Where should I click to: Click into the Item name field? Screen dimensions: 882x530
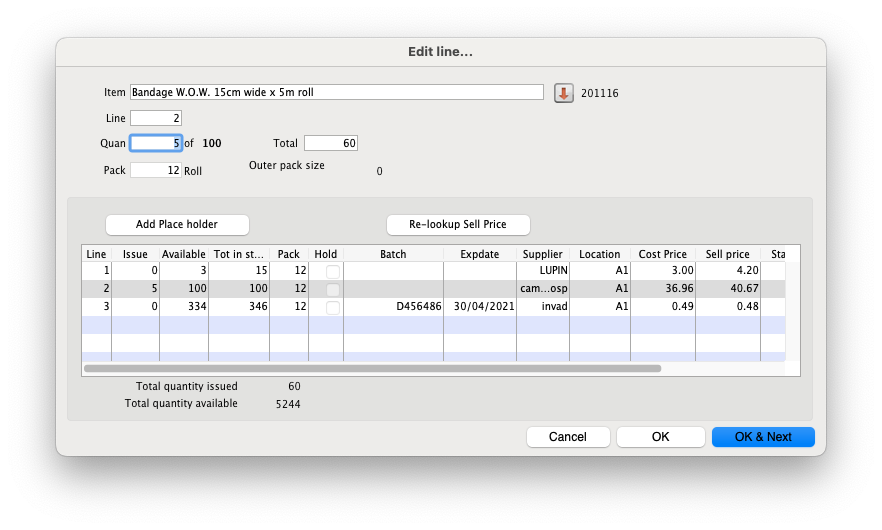pyautogui.click(x=336, y=93)
